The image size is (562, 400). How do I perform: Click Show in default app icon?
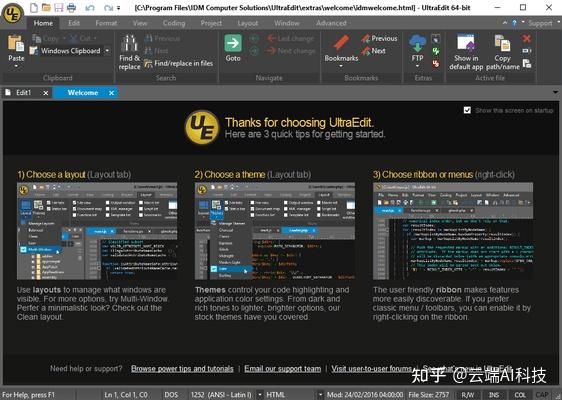pyautogui.click(x=466, y=43)
